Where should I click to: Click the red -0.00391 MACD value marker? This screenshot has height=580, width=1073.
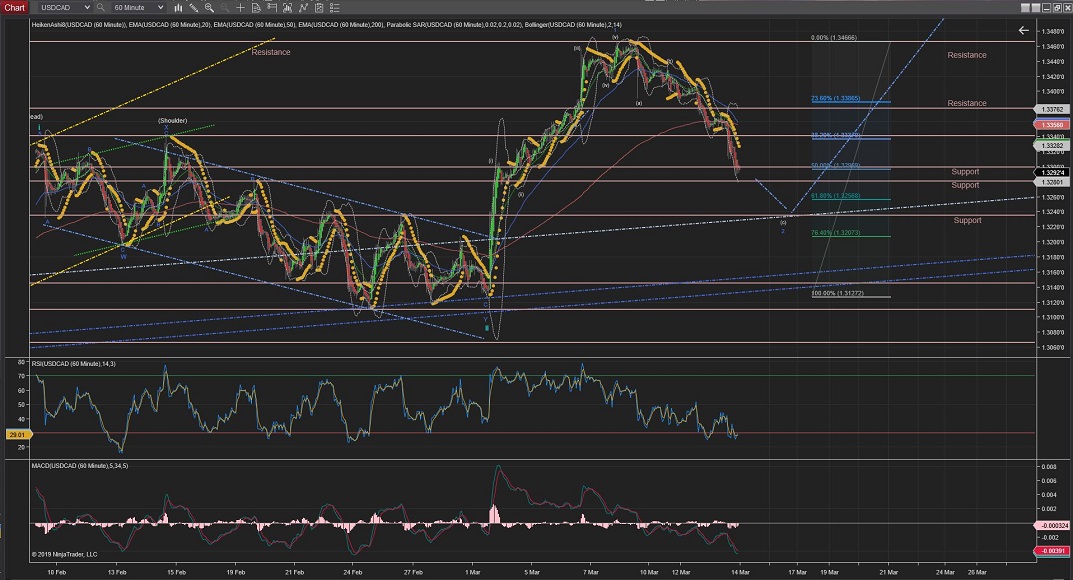click(1053, 551)
